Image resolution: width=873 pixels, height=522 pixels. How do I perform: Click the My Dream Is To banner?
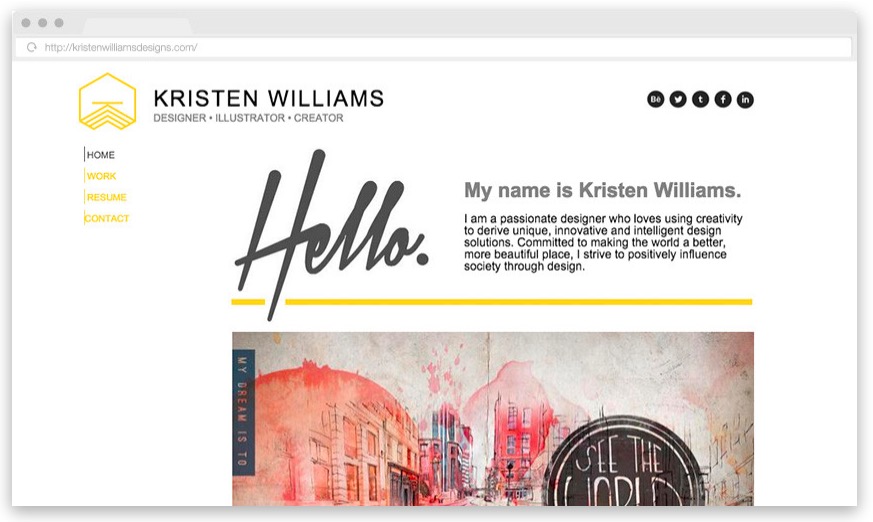coord(243,412)
